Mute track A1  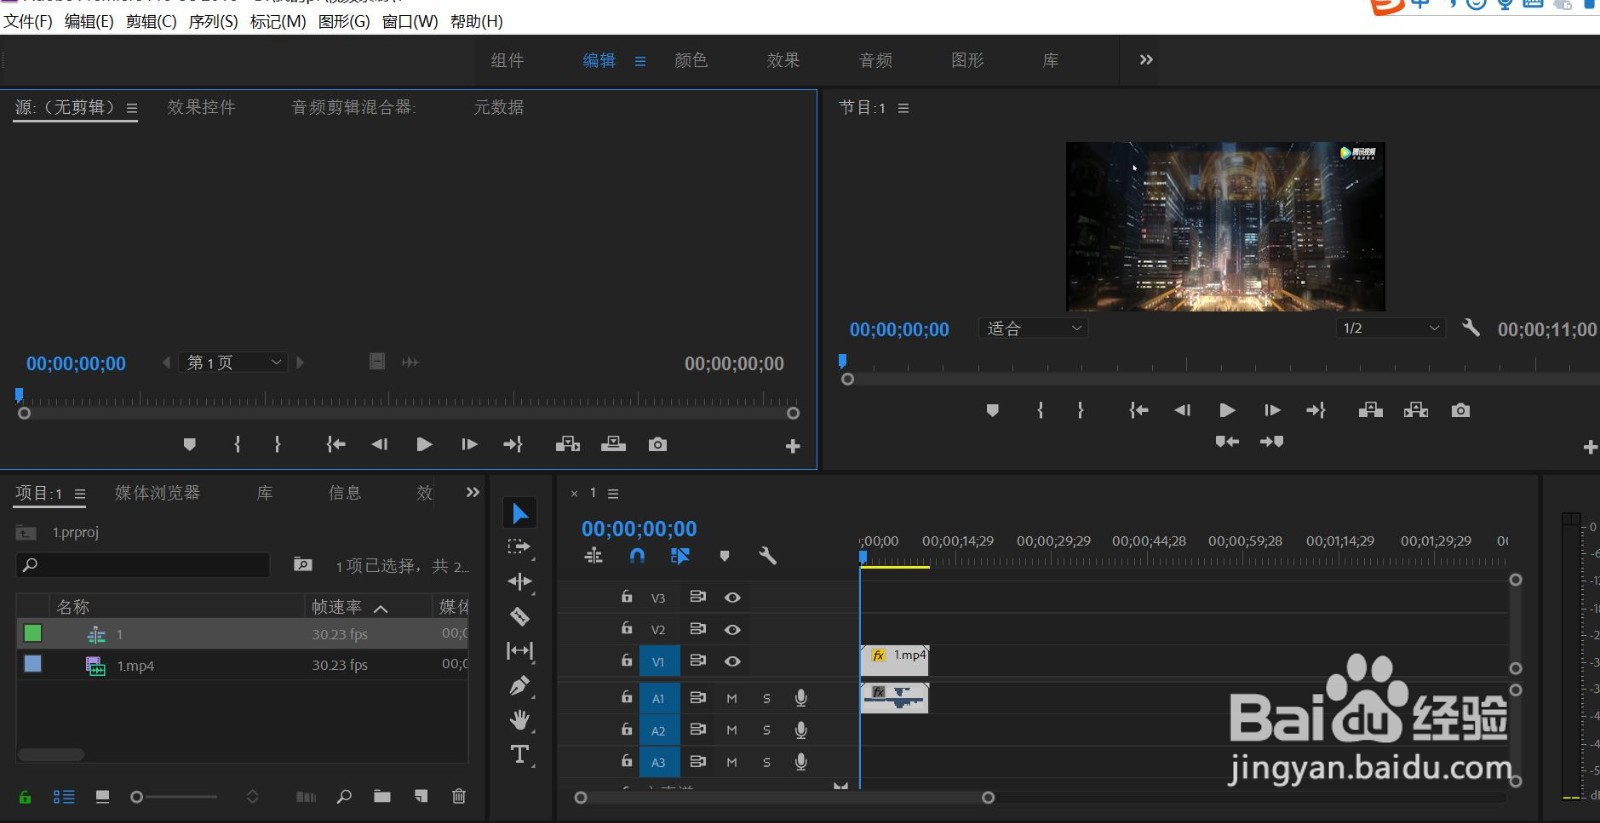[732, 698]
